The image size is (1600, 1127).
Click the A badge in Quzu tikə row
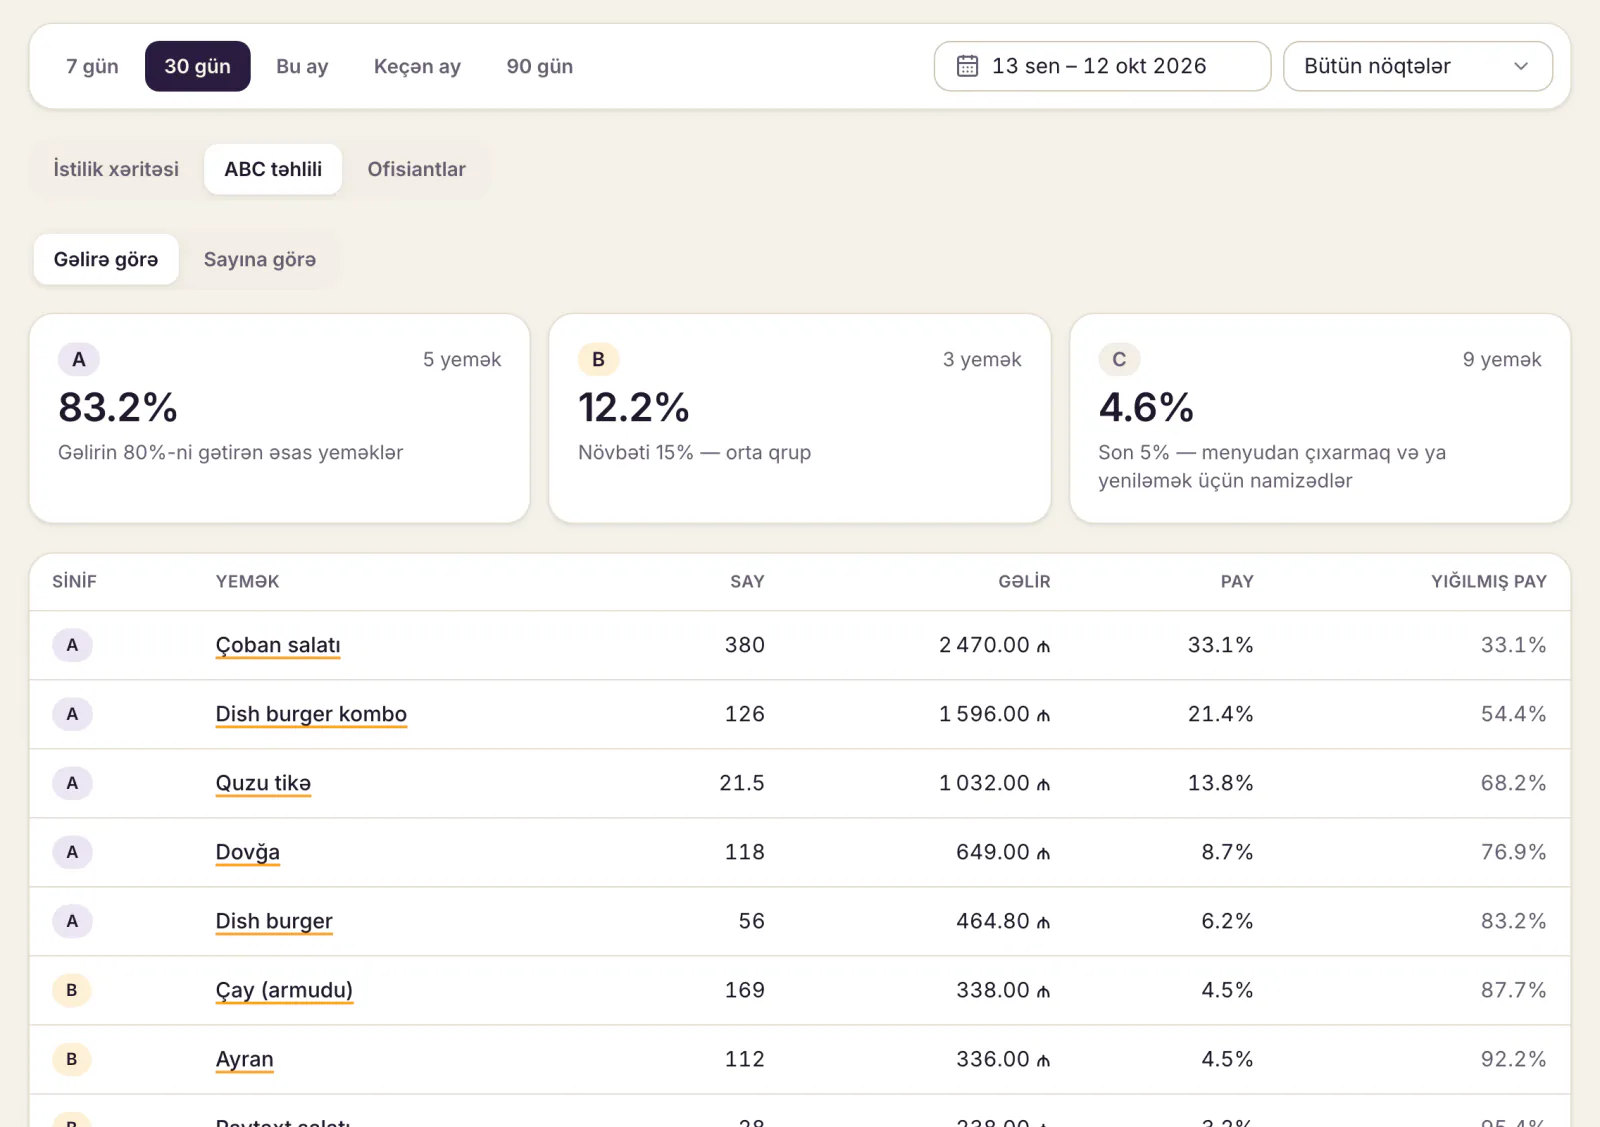click(72, 783)
